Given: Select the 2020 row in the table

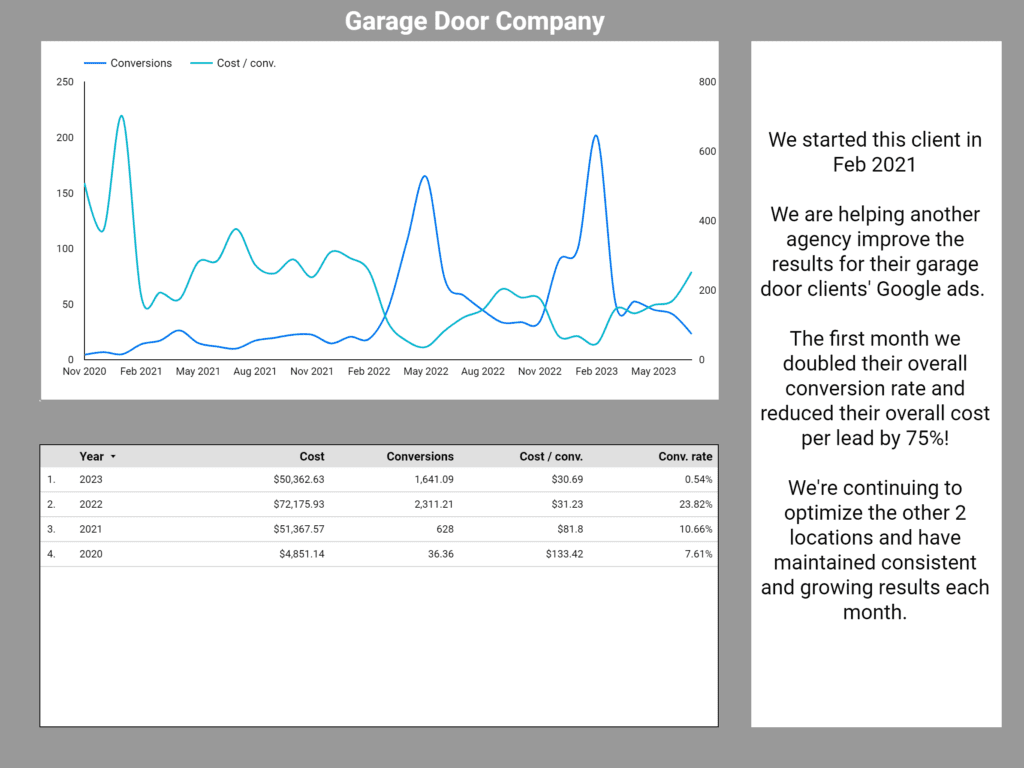Looking at the screenshot, I should pyautogui.click(x=91, y=554).
